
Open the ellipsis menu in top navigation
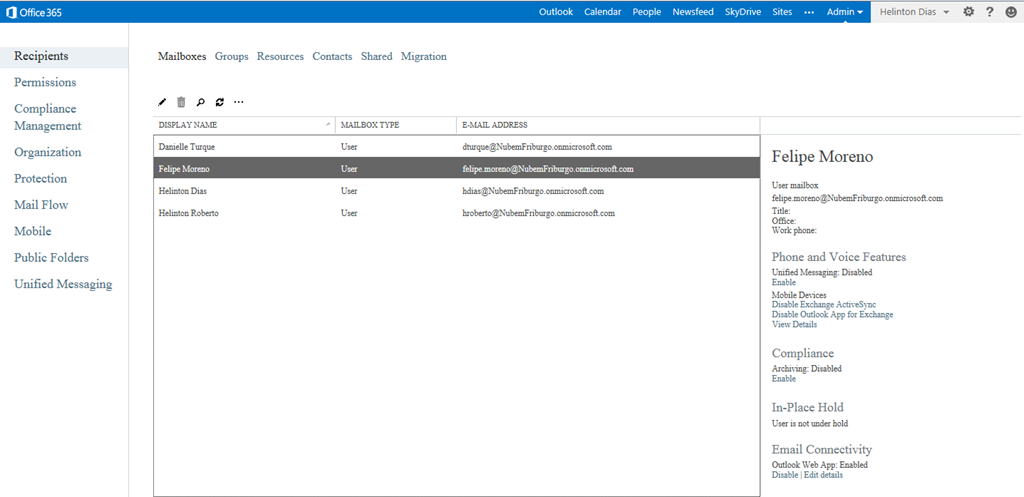tap(809, 12)
